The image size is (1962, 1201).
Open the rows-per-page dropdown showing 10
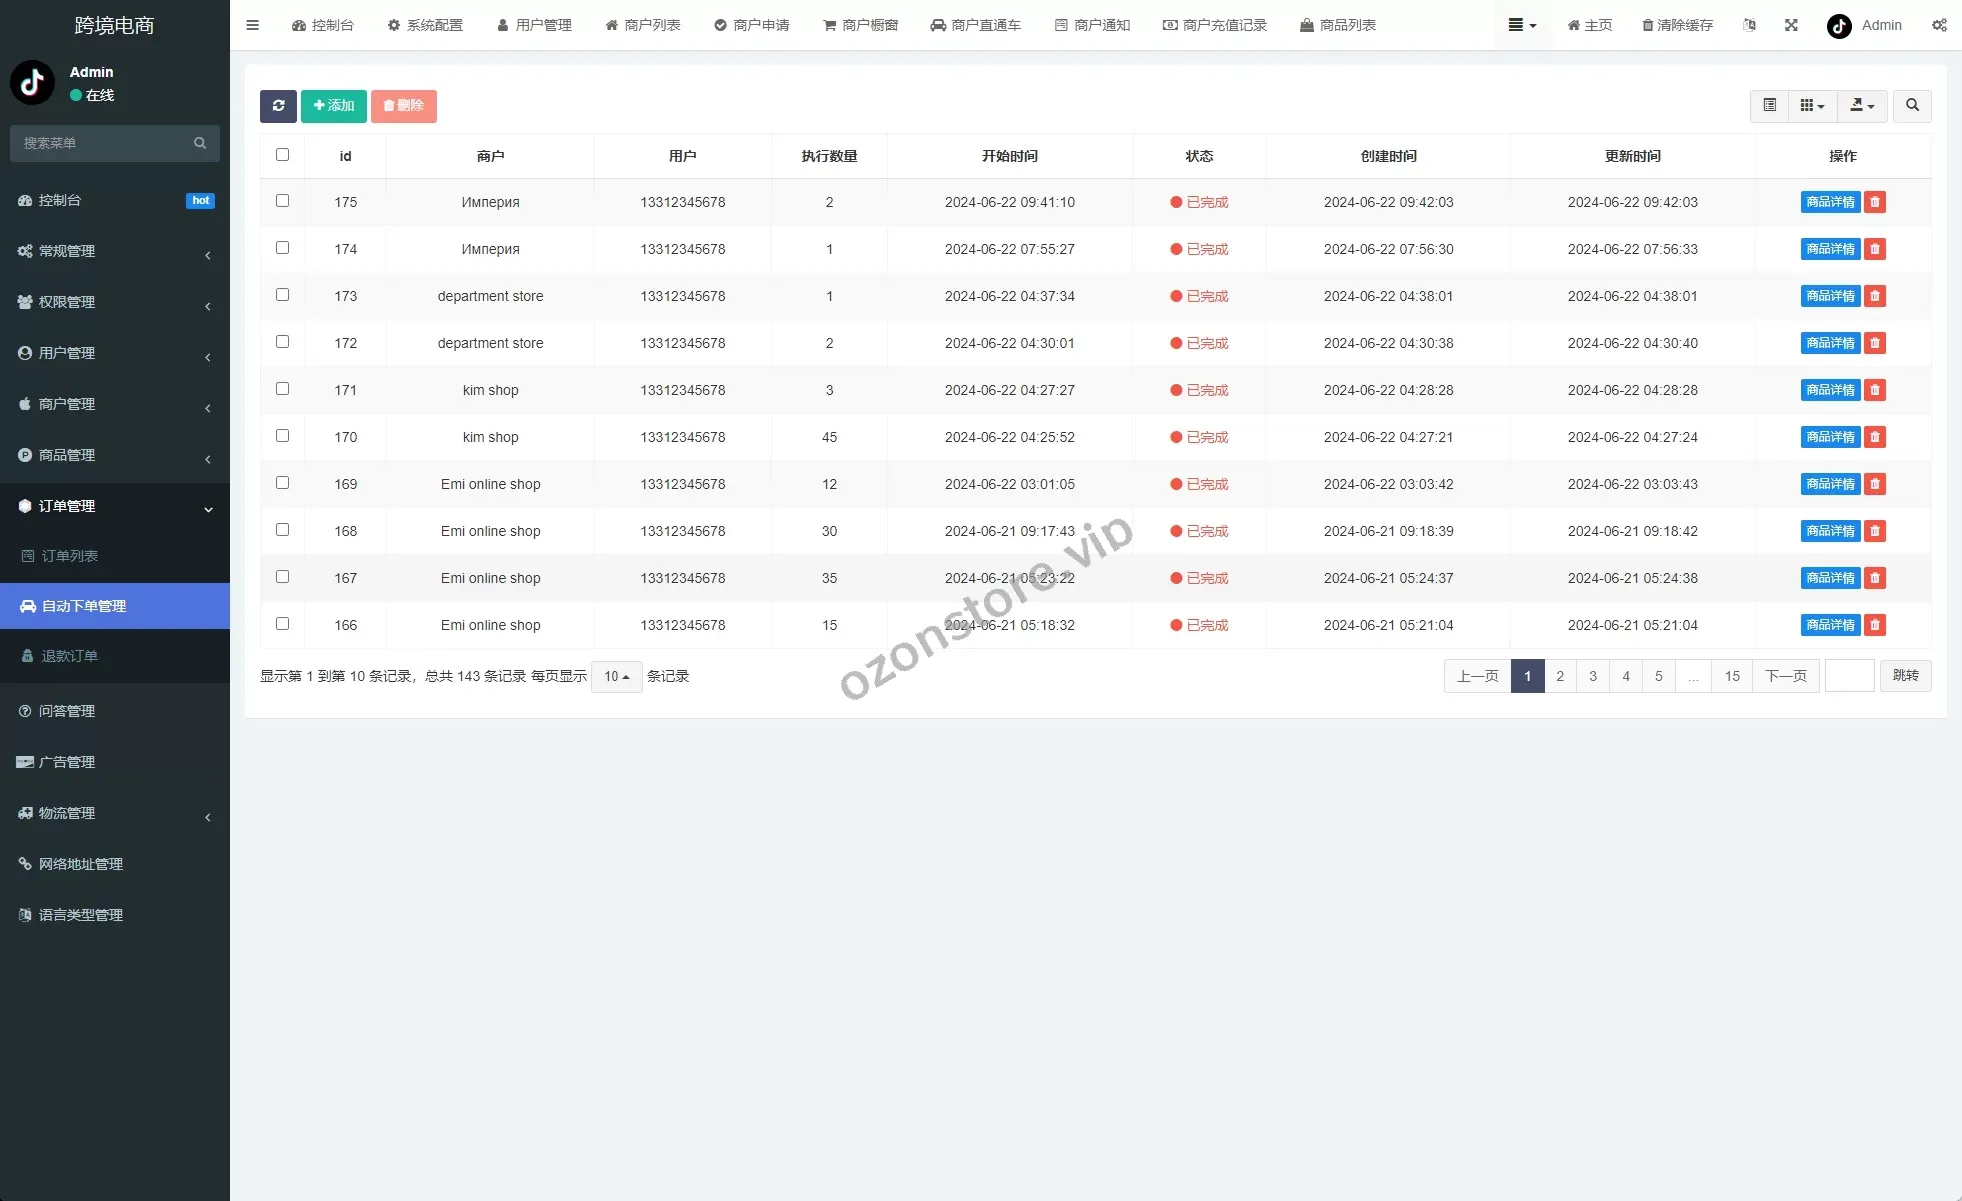point(616,677)
